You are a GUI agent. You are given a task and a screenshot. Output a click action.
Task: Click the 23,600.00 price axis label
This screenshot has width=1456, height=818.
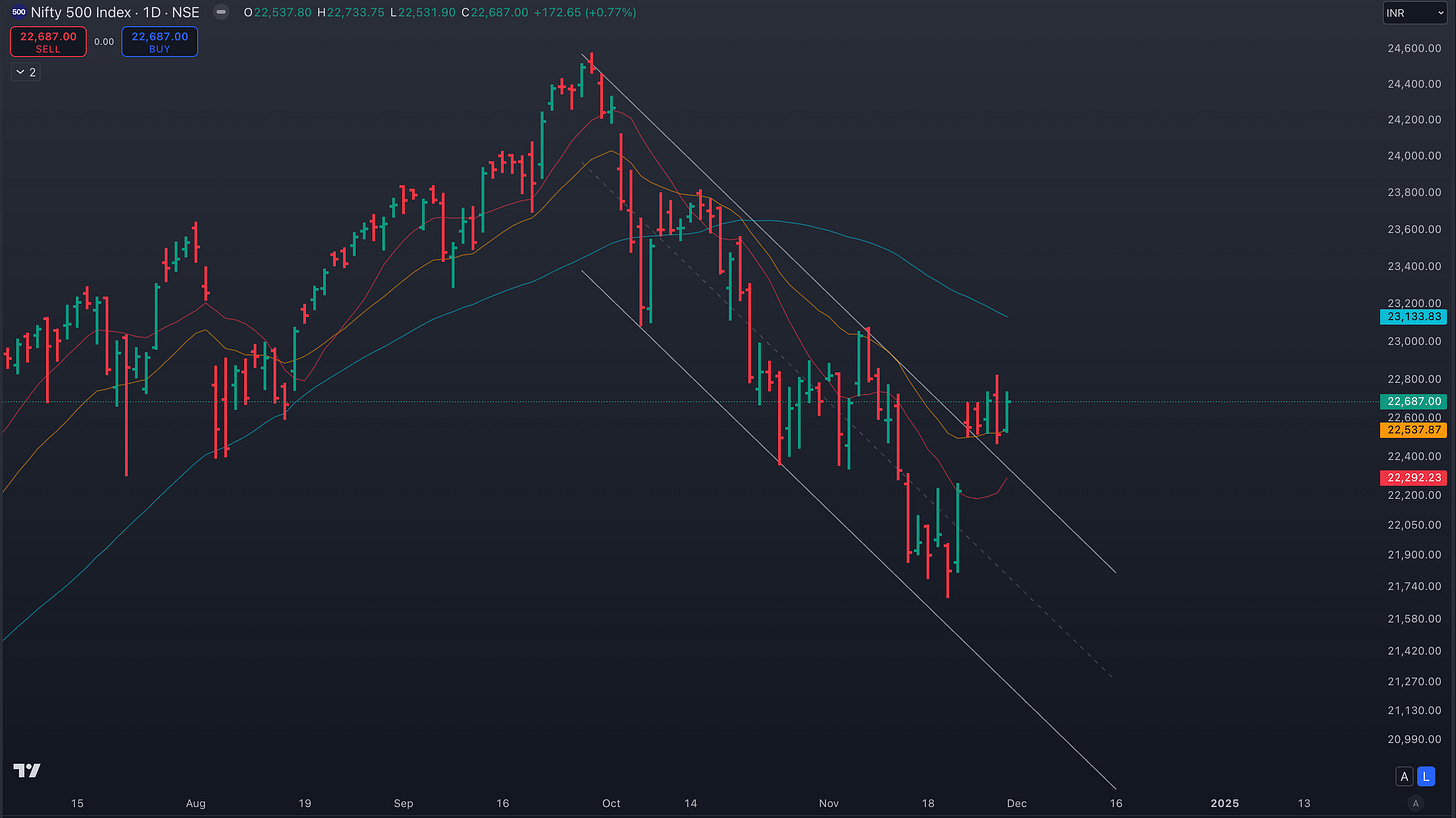1414,230
